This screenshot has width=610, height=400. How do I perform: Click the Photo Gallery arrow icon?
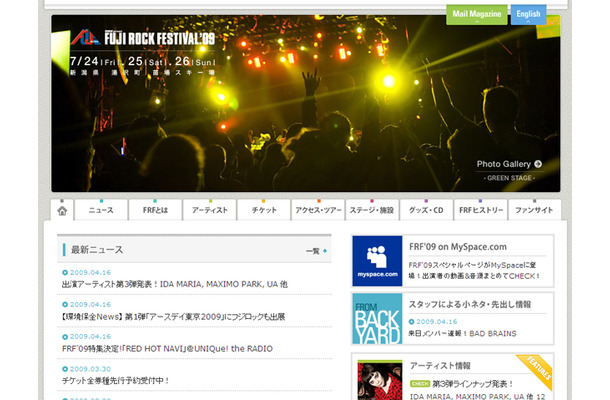pyautogui.click(x=538, y=164)
